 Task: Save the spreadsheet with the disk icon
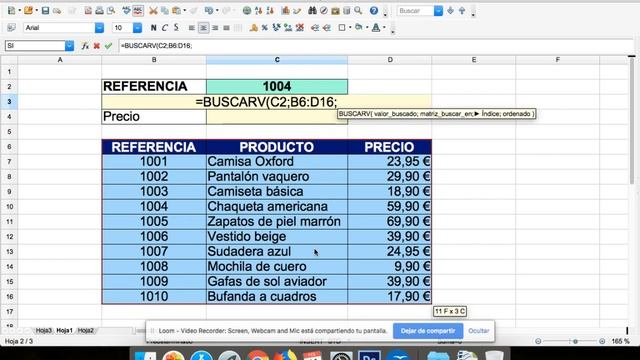[x=45, y=11]
